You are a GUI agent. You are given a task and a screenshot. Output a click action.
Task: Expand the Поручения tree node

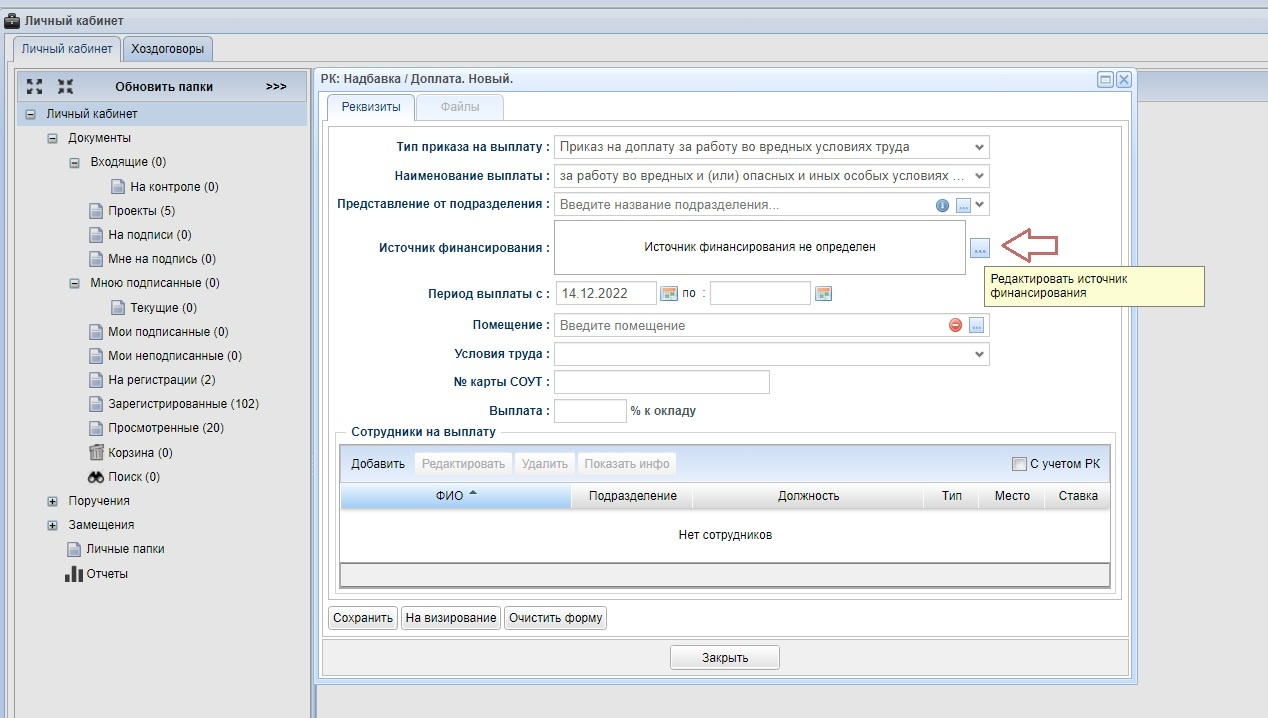53,501
